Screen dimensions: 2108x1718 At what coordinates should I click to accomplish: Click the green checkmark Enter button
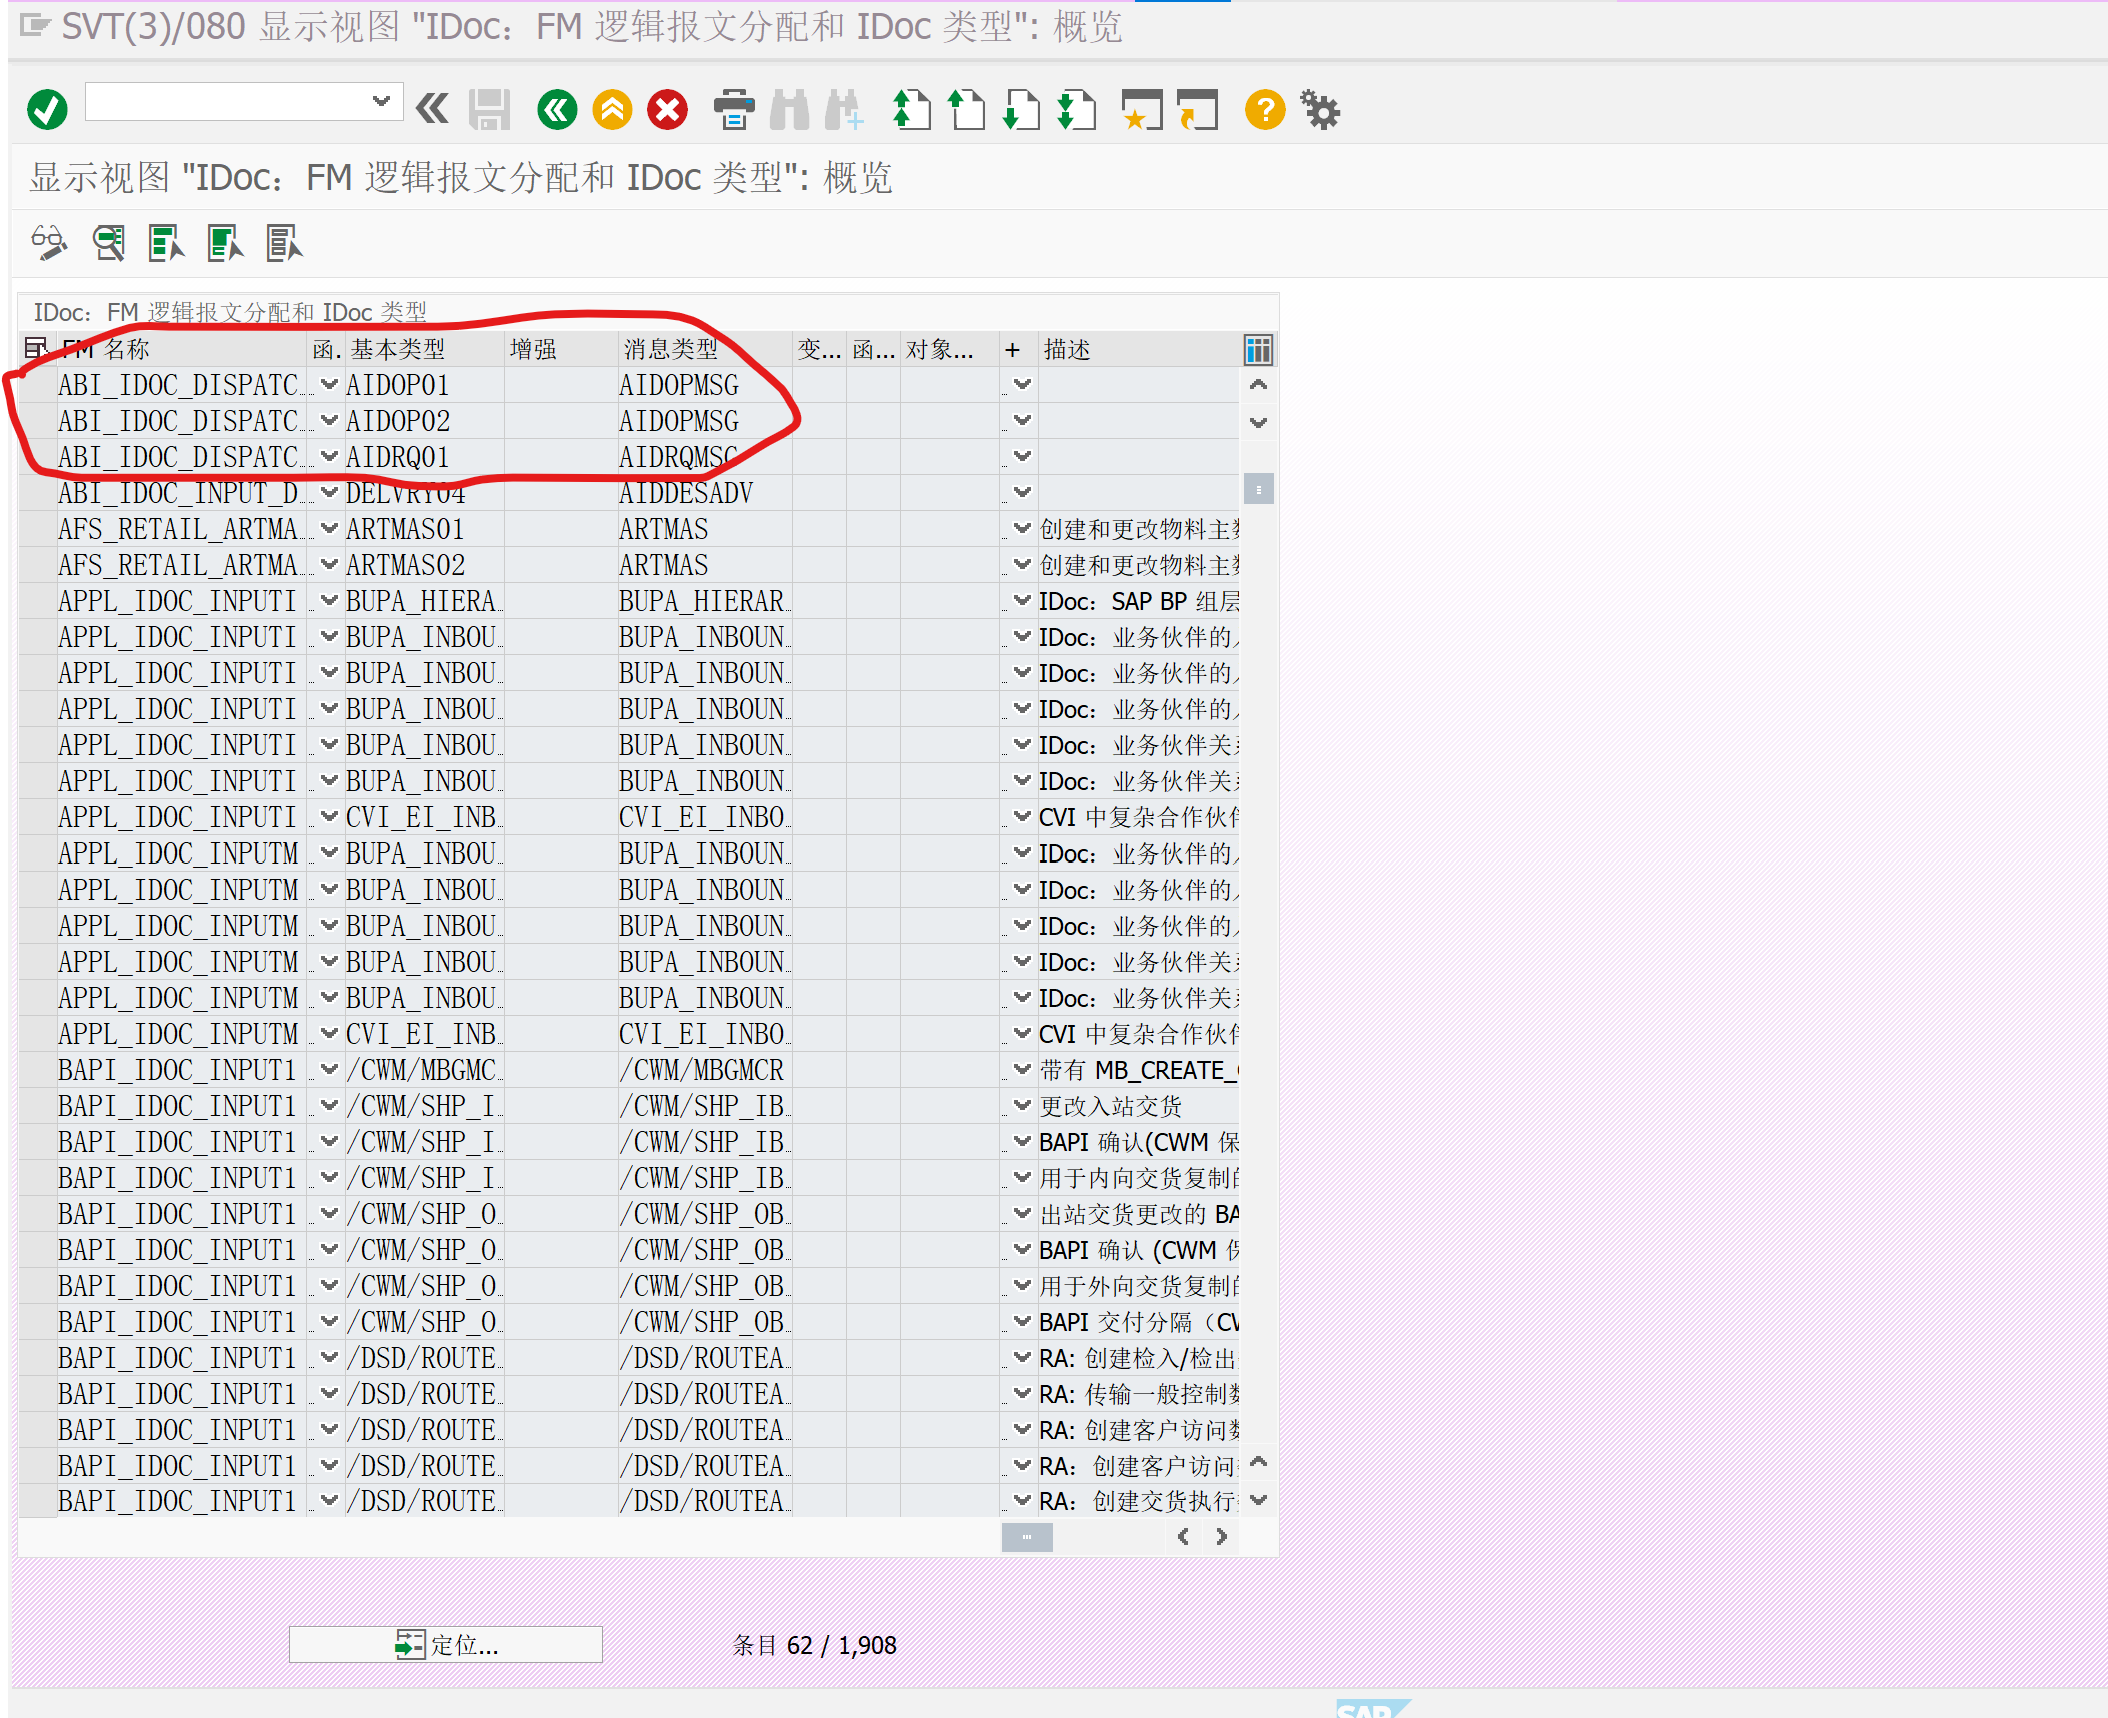pos(47,109)
